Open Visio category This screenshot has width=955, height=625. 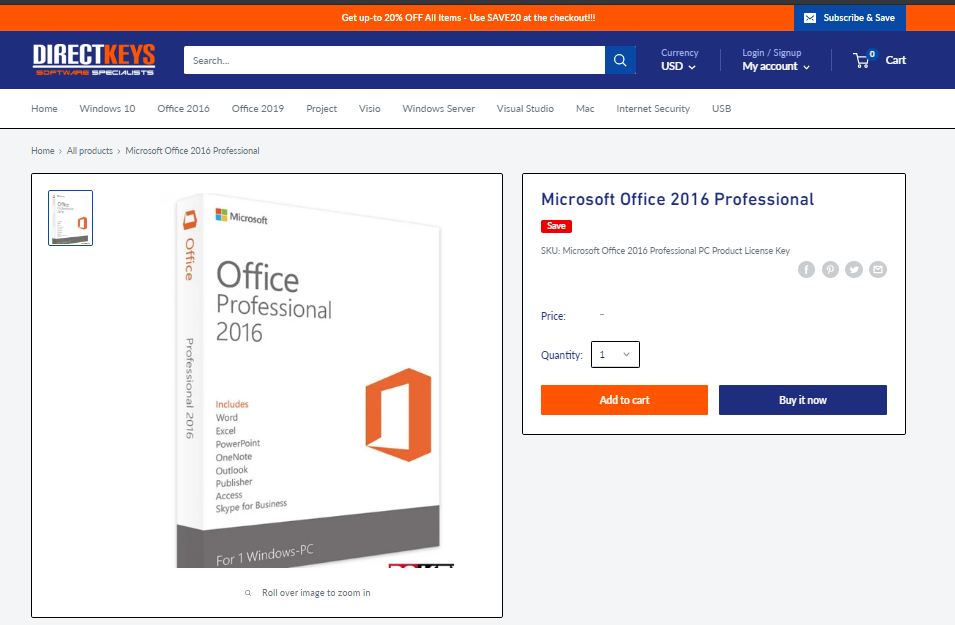(x=370, y=108)
